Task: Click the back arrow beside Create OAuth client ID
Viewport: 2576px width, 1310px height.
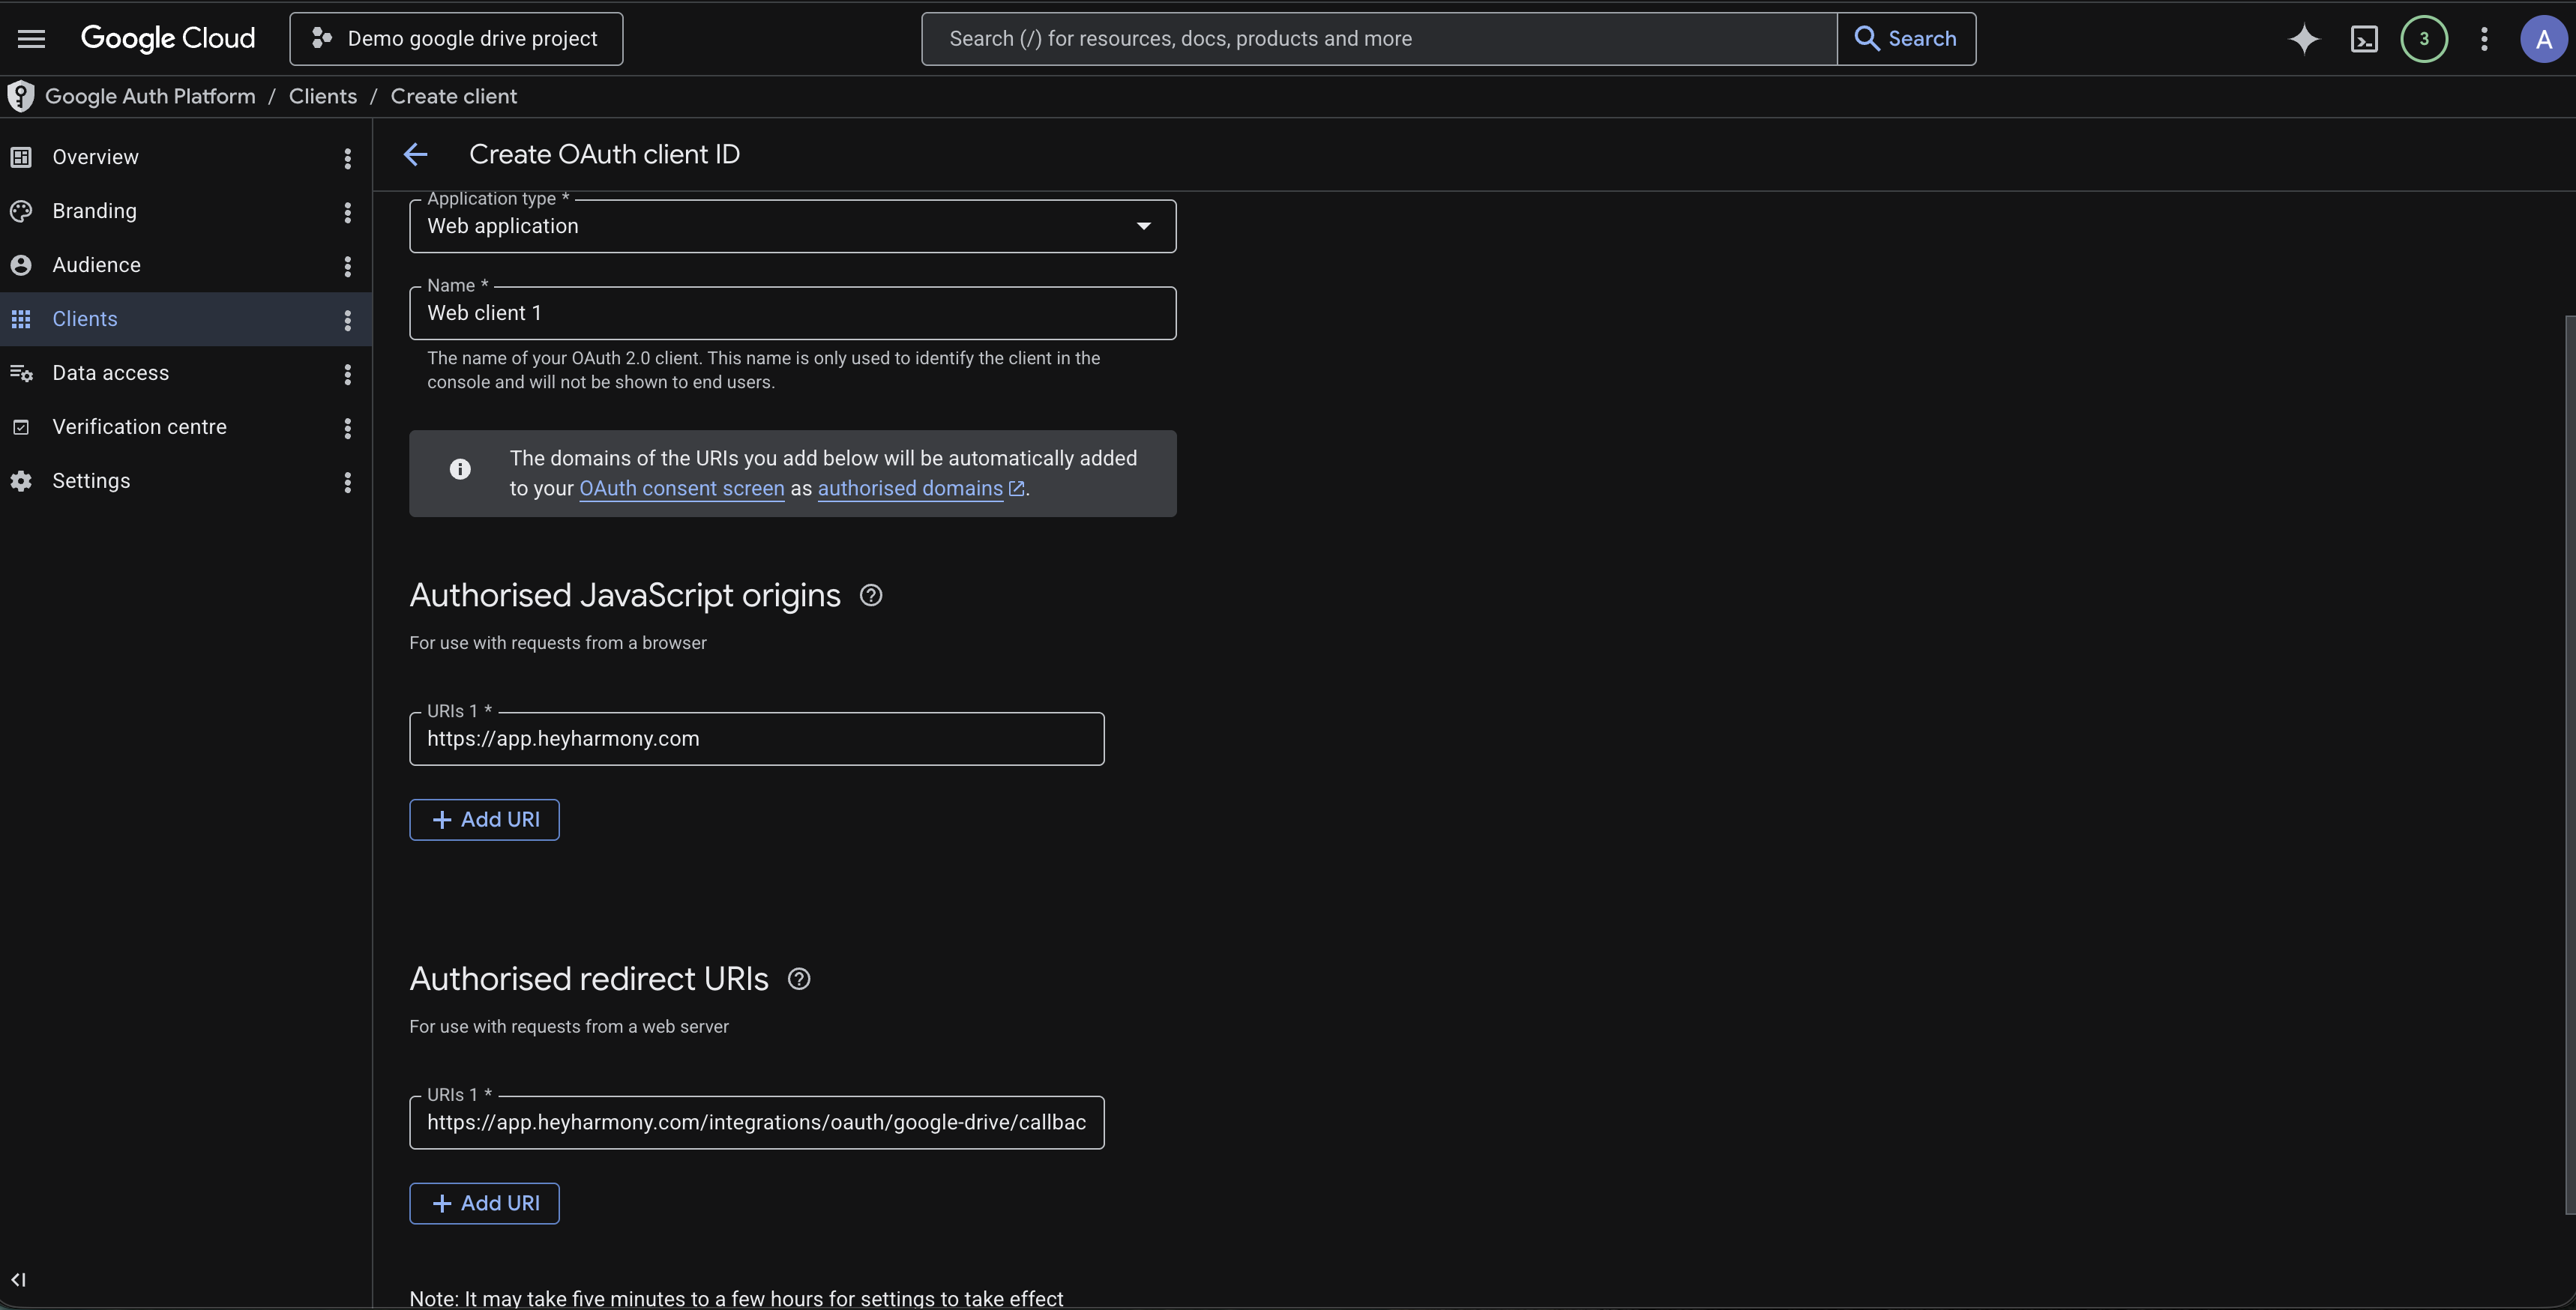Action: [x=416, y=154]
